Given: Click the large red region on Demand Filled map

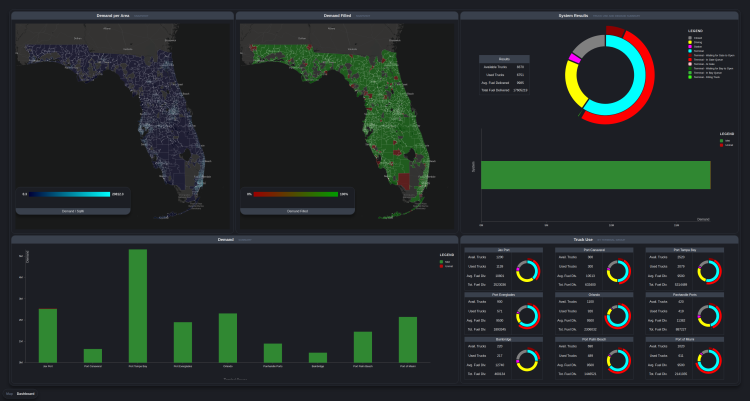Looking at the screenshot, I should (x=404, y=181).
